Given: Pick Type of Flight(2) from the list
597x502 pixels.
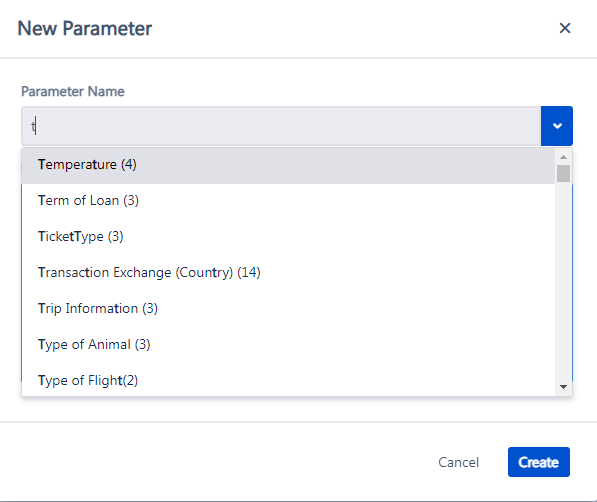Looking at the screenshot, I should [x=289, y=380].
